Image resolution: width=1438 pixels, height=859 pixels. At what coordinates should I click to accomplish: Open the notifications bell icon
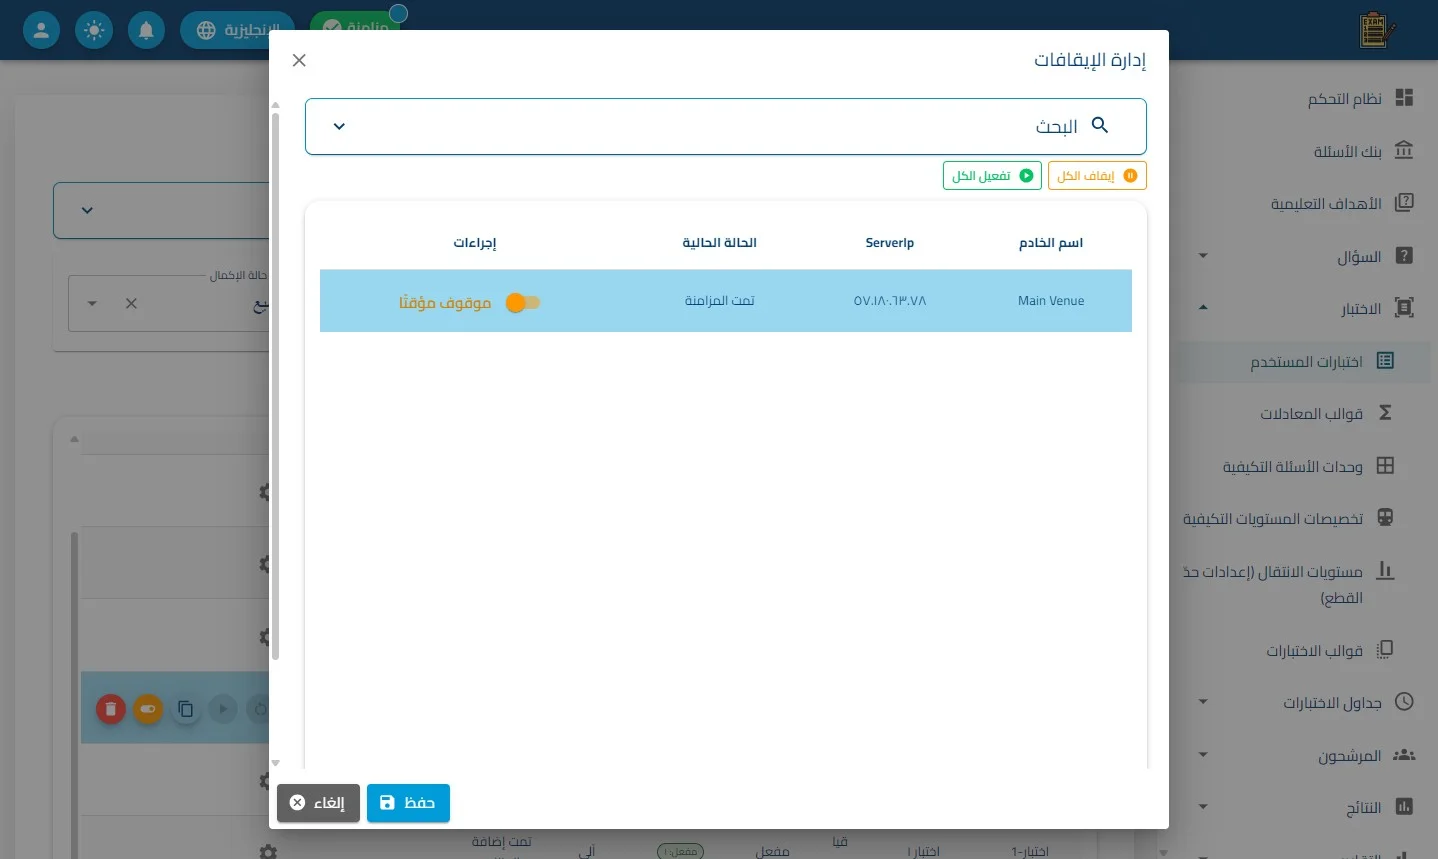coord(146,30)
